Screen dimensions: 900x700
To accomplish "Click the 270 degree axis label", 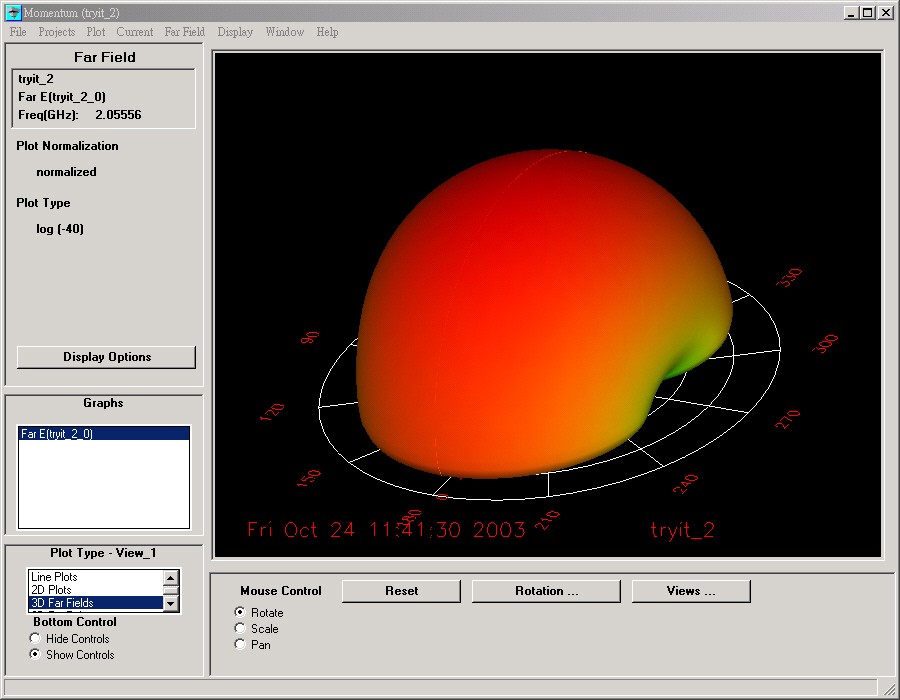I will [x=788, y=419].
